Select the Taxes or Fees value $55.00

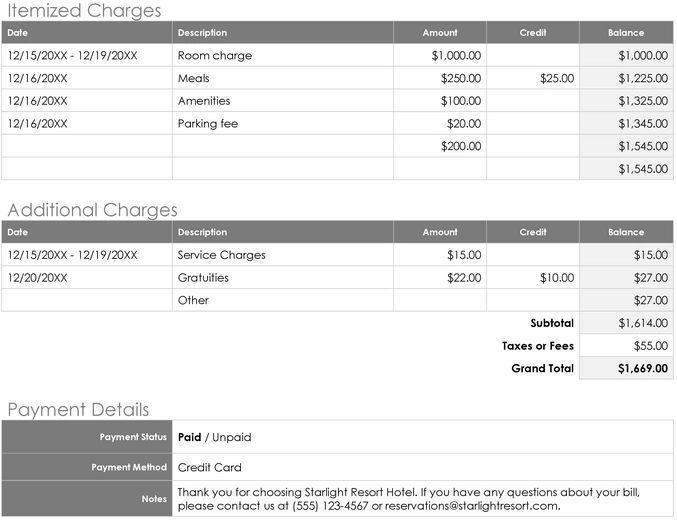coord(651,346)
